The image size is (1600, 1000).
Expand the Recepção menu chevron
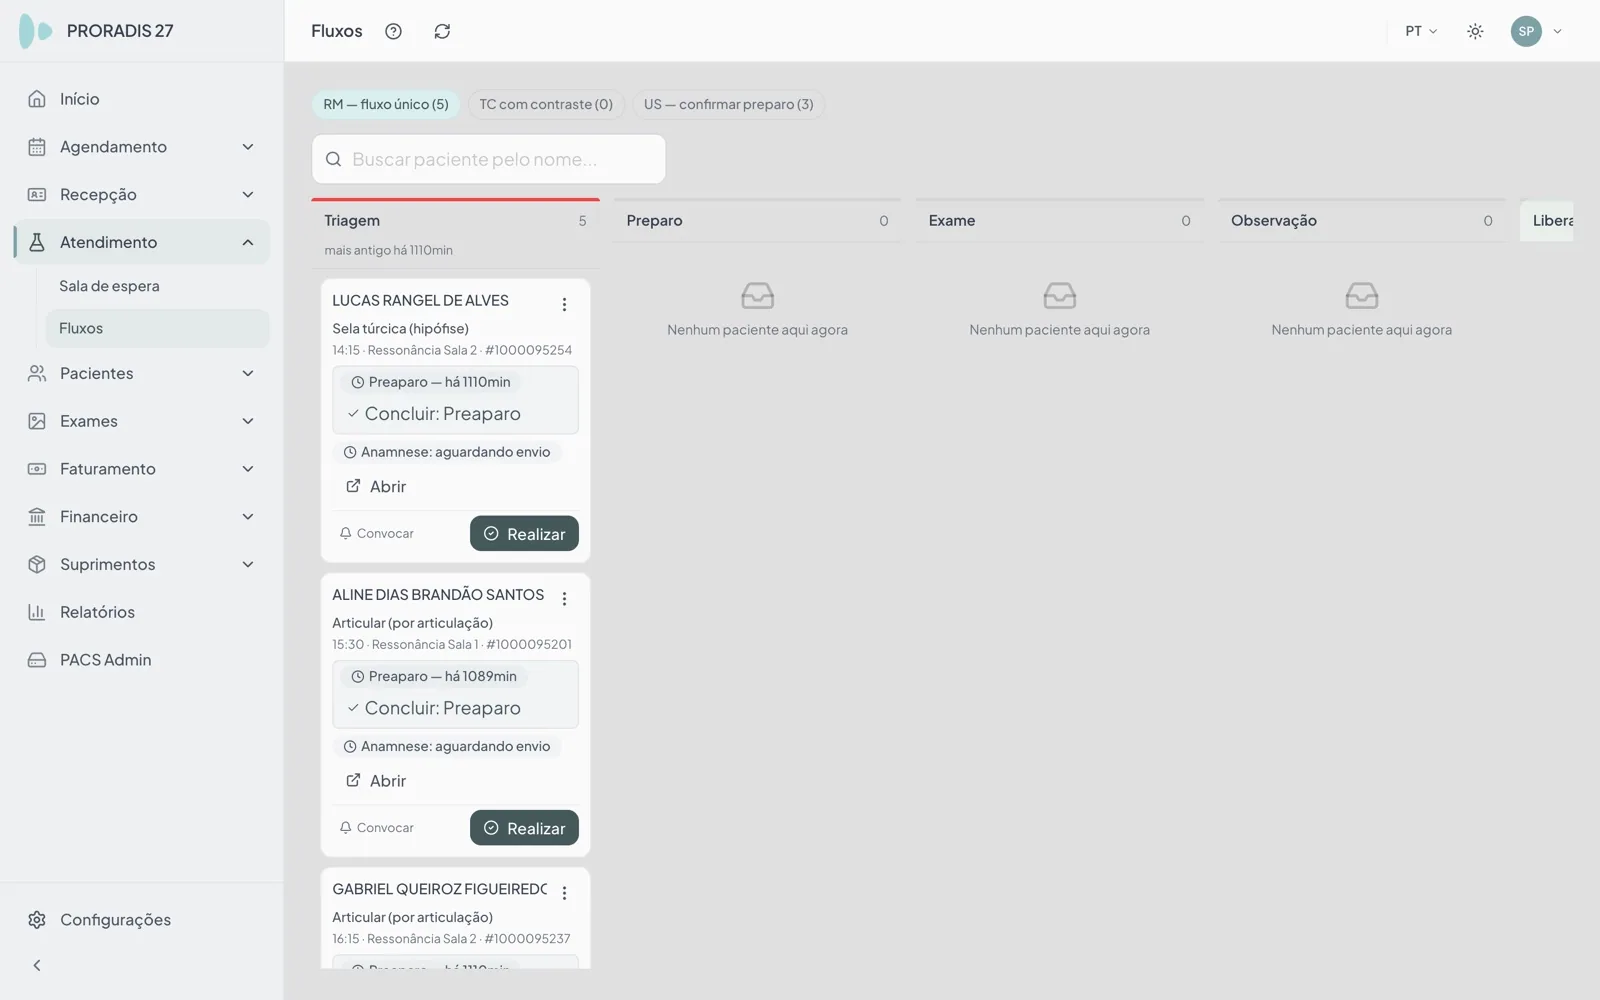tap(248, 195)
